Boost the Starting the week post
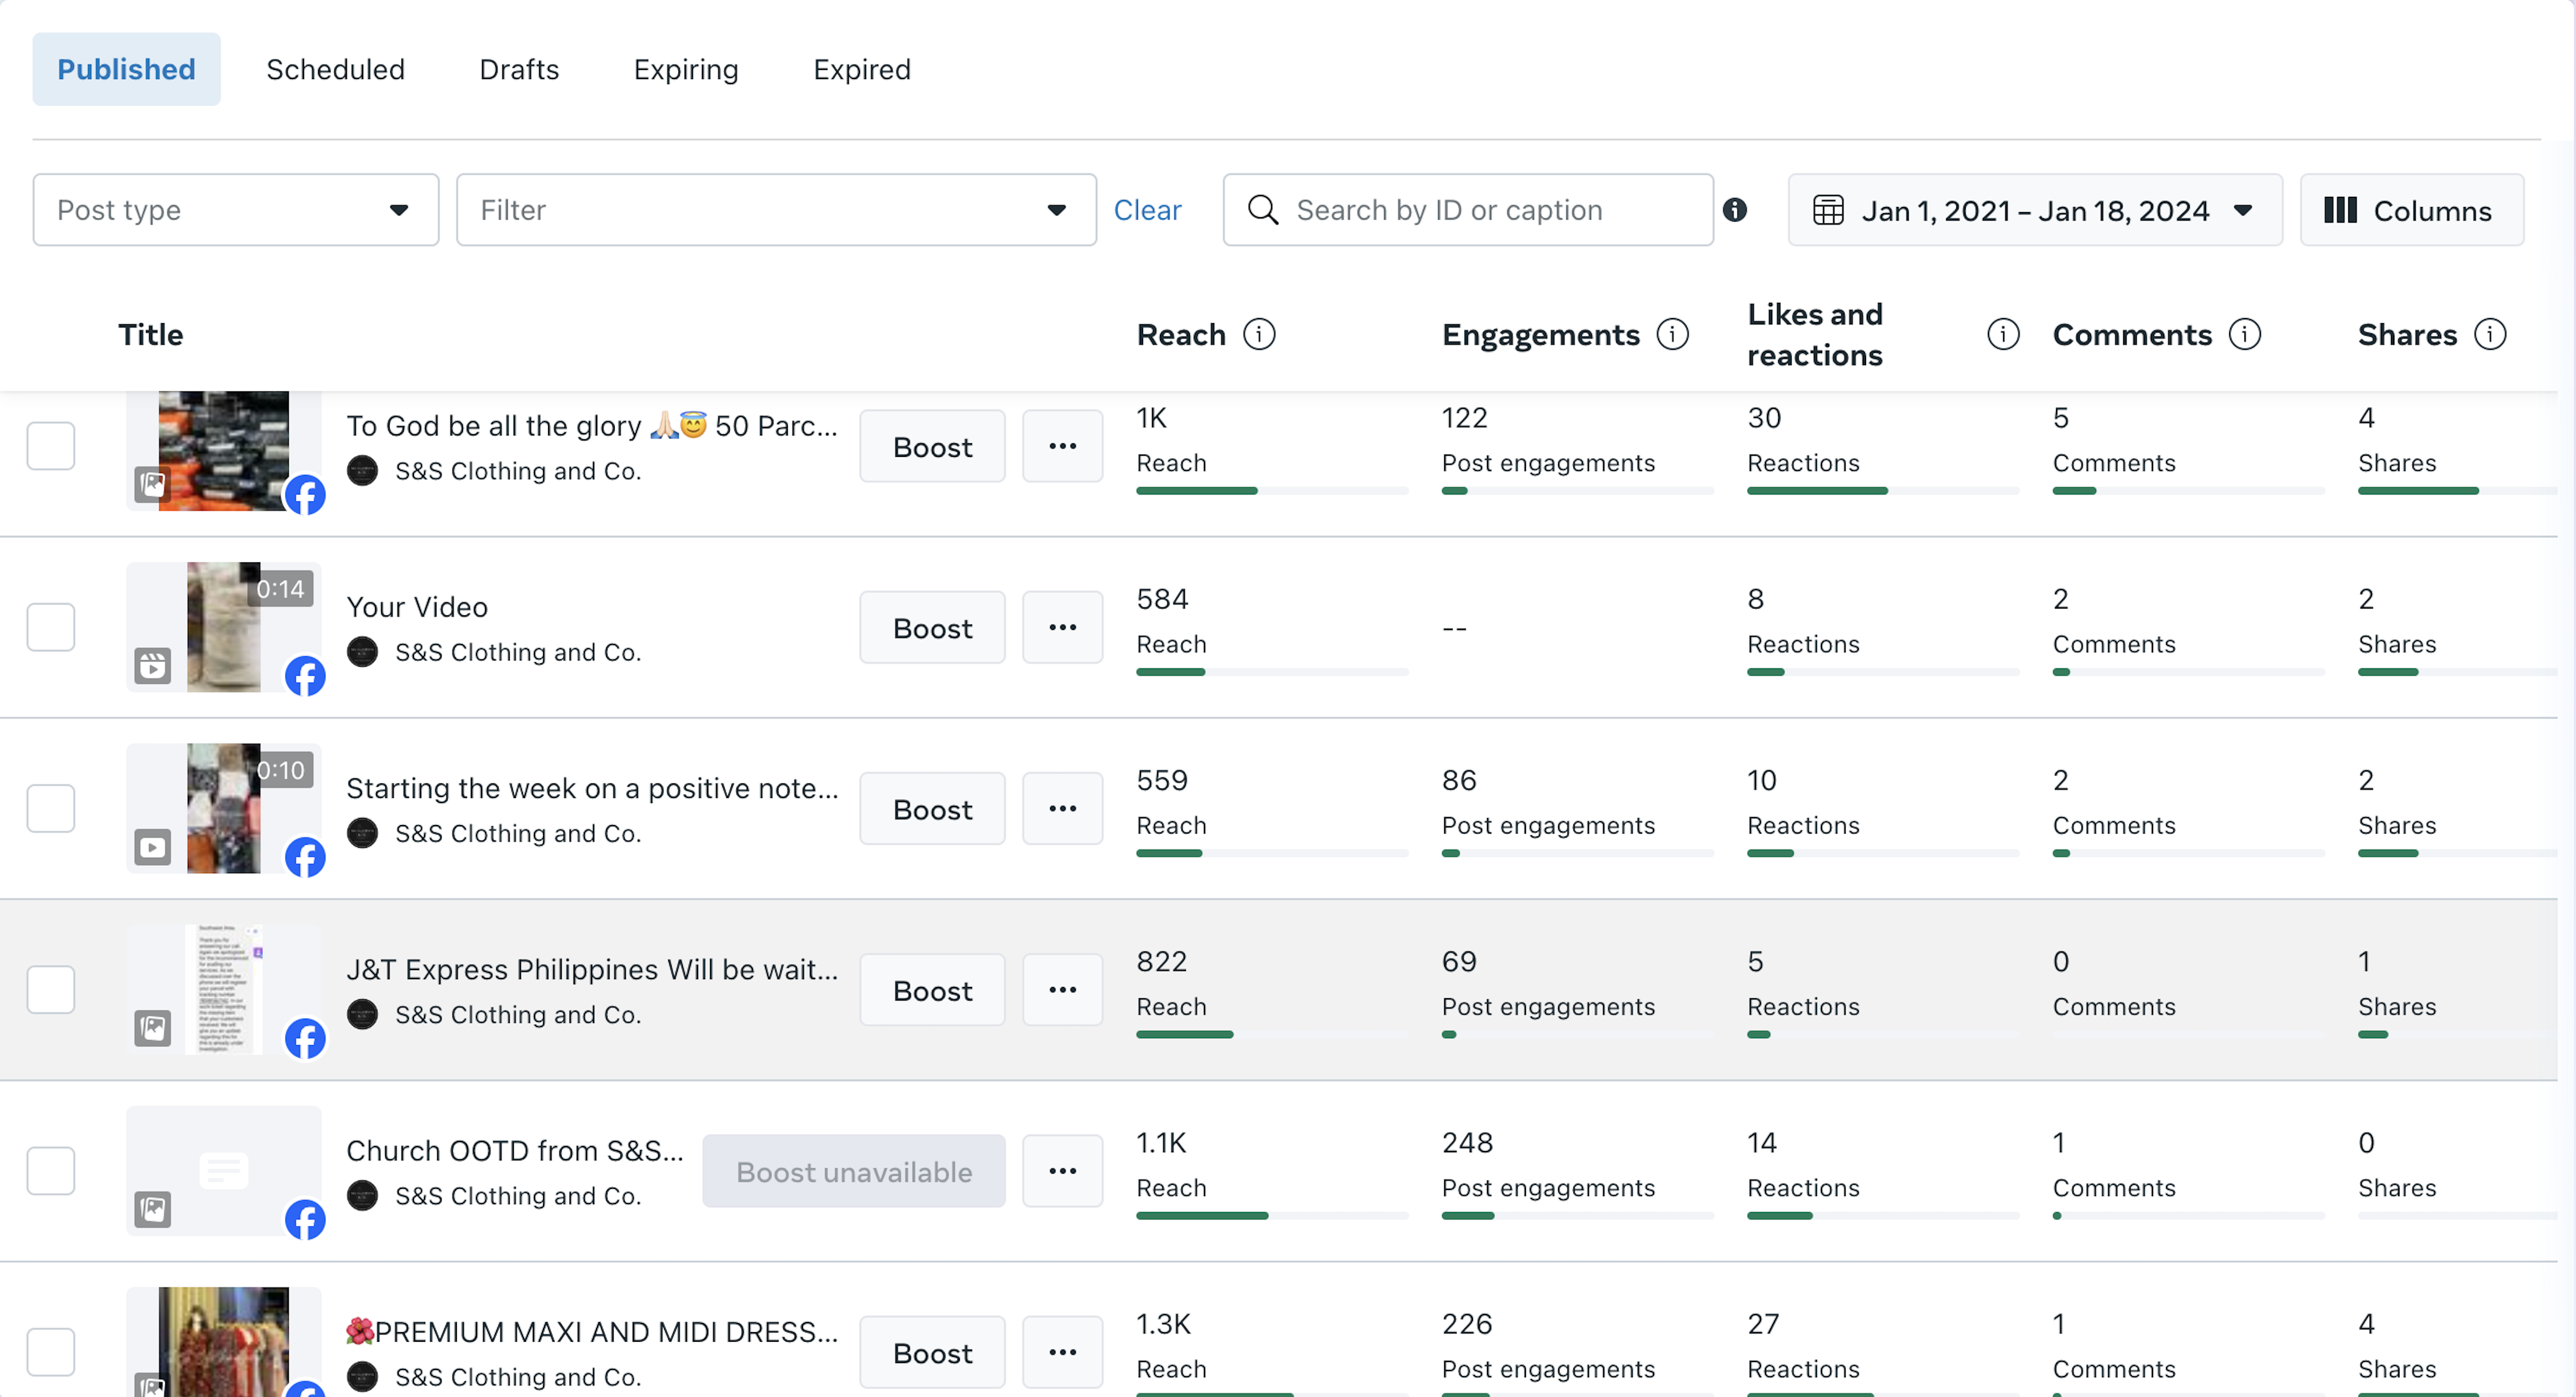2576x1397 pixels. point(932,809)
